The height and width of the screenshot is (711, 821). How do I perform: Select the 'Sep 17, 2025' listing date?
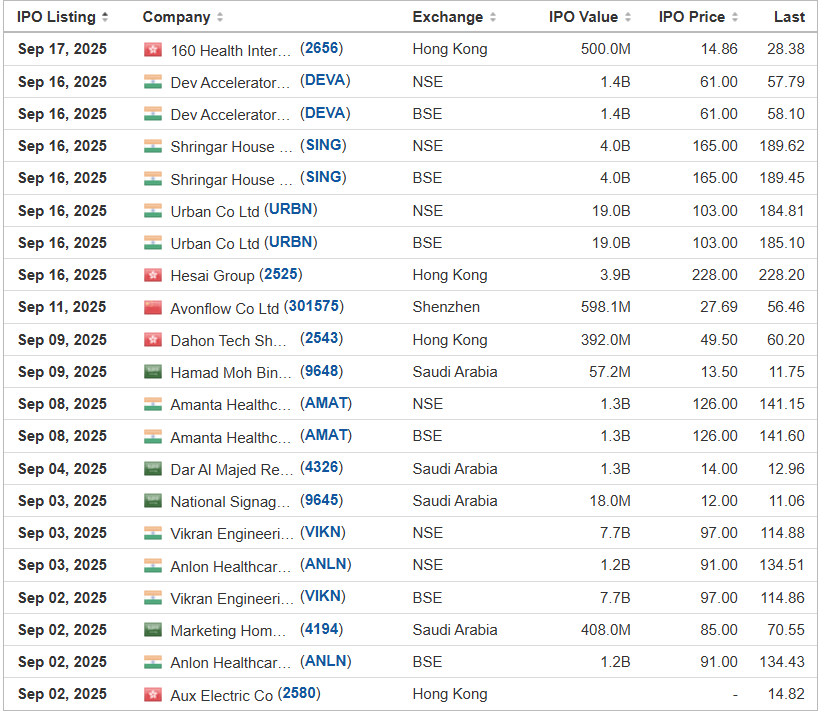click(x=62, y=49)
